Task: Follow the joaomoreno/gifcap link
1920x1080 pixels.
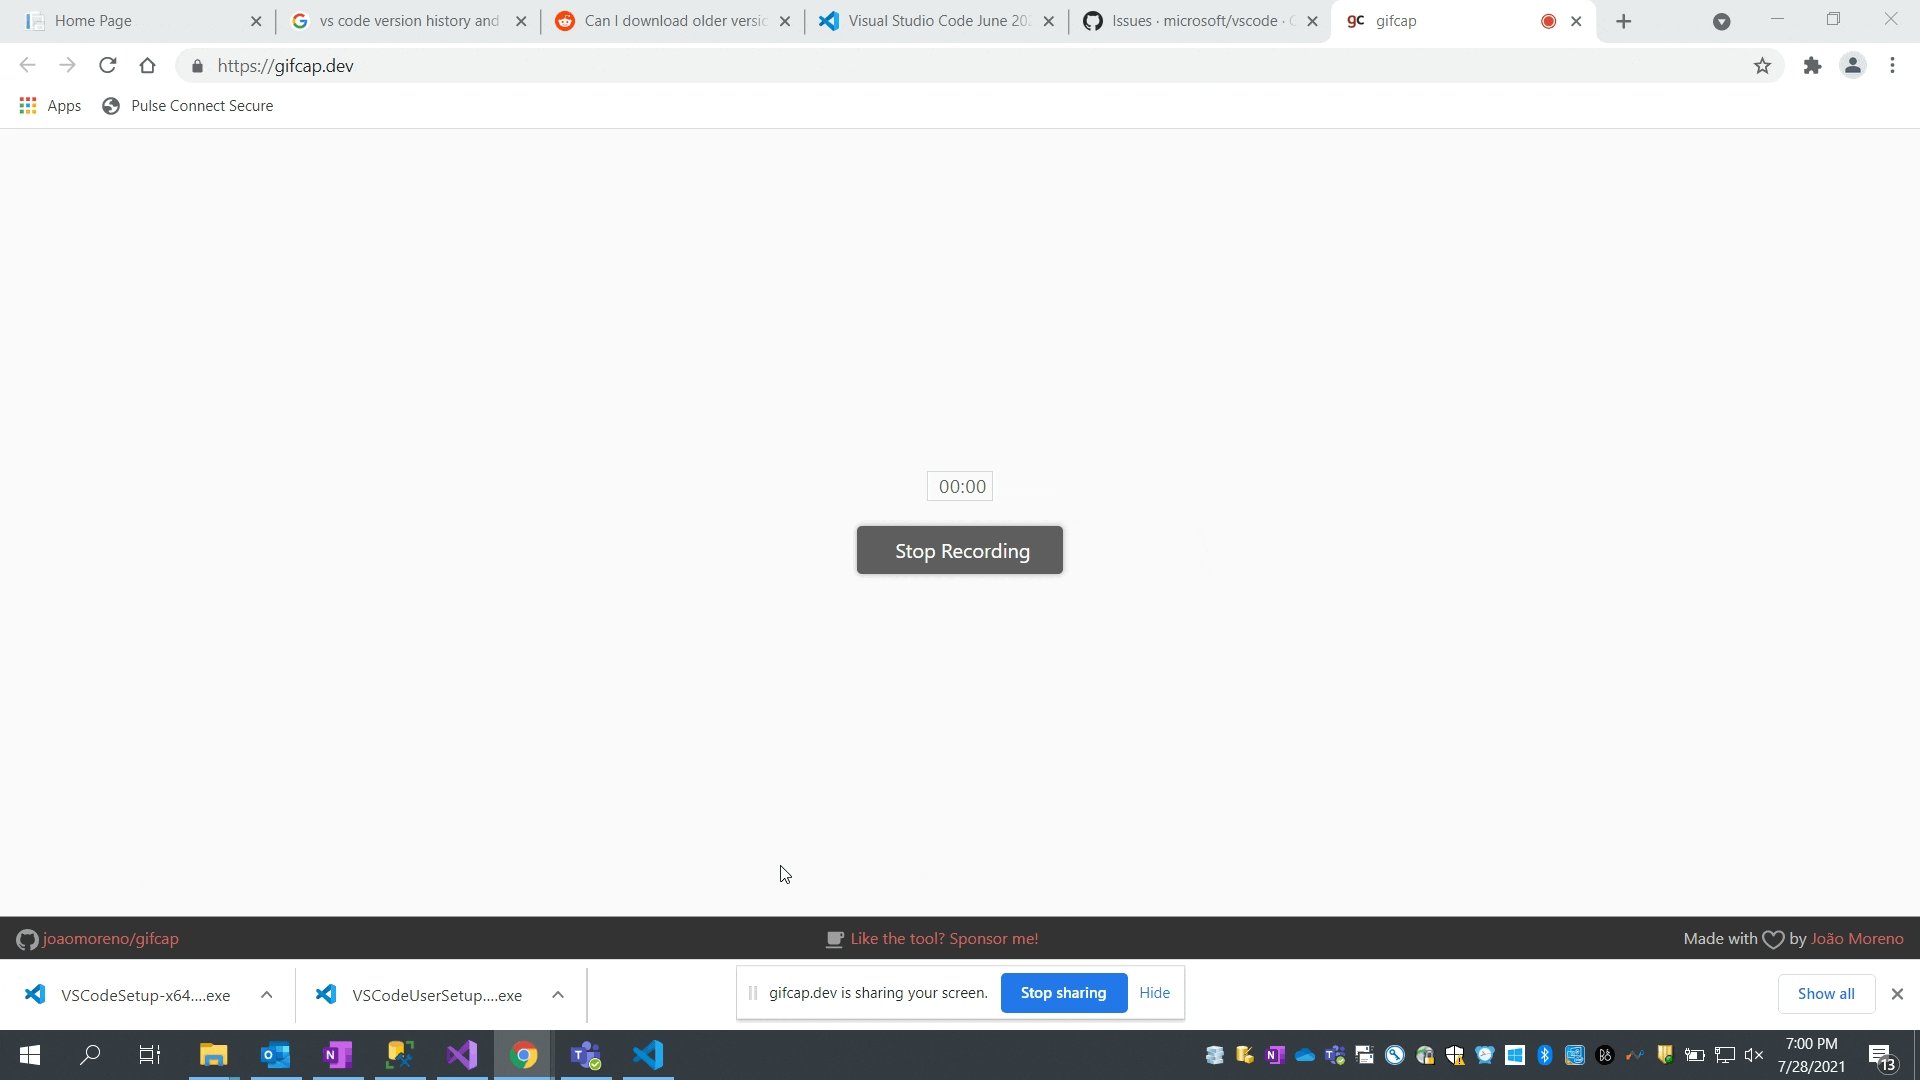Action: coord(110,939)
